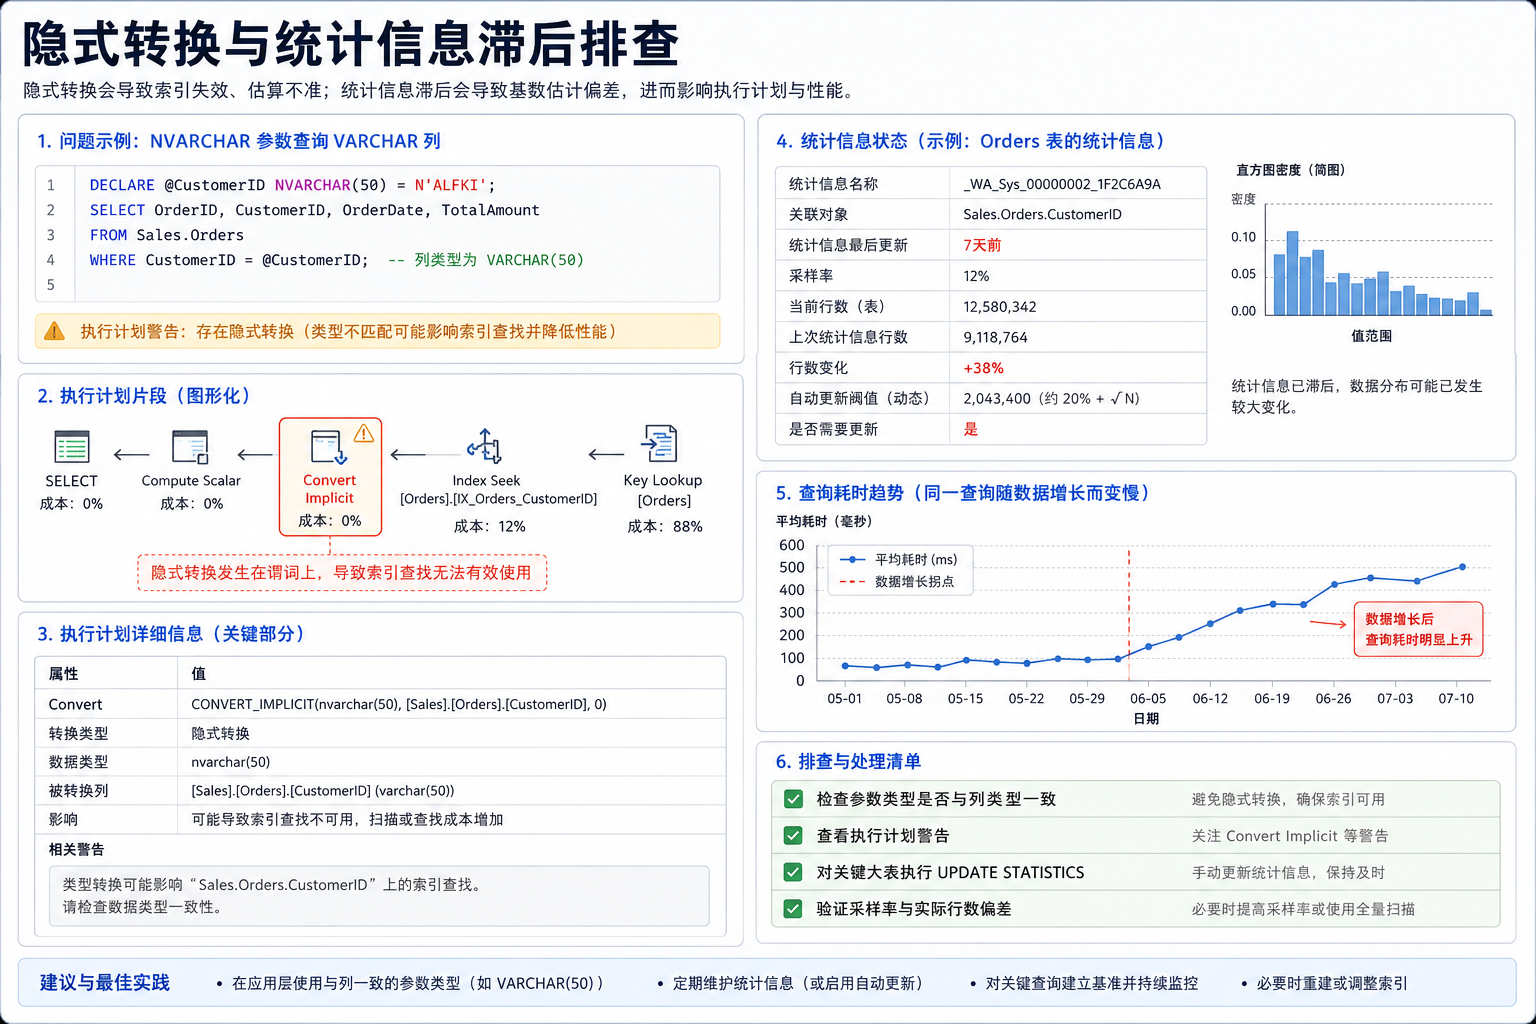Viewport: 1536px width, 1024px height.
Task: Click the 隐式转换 value in 转换类型 row
Action: pos(220,733)
